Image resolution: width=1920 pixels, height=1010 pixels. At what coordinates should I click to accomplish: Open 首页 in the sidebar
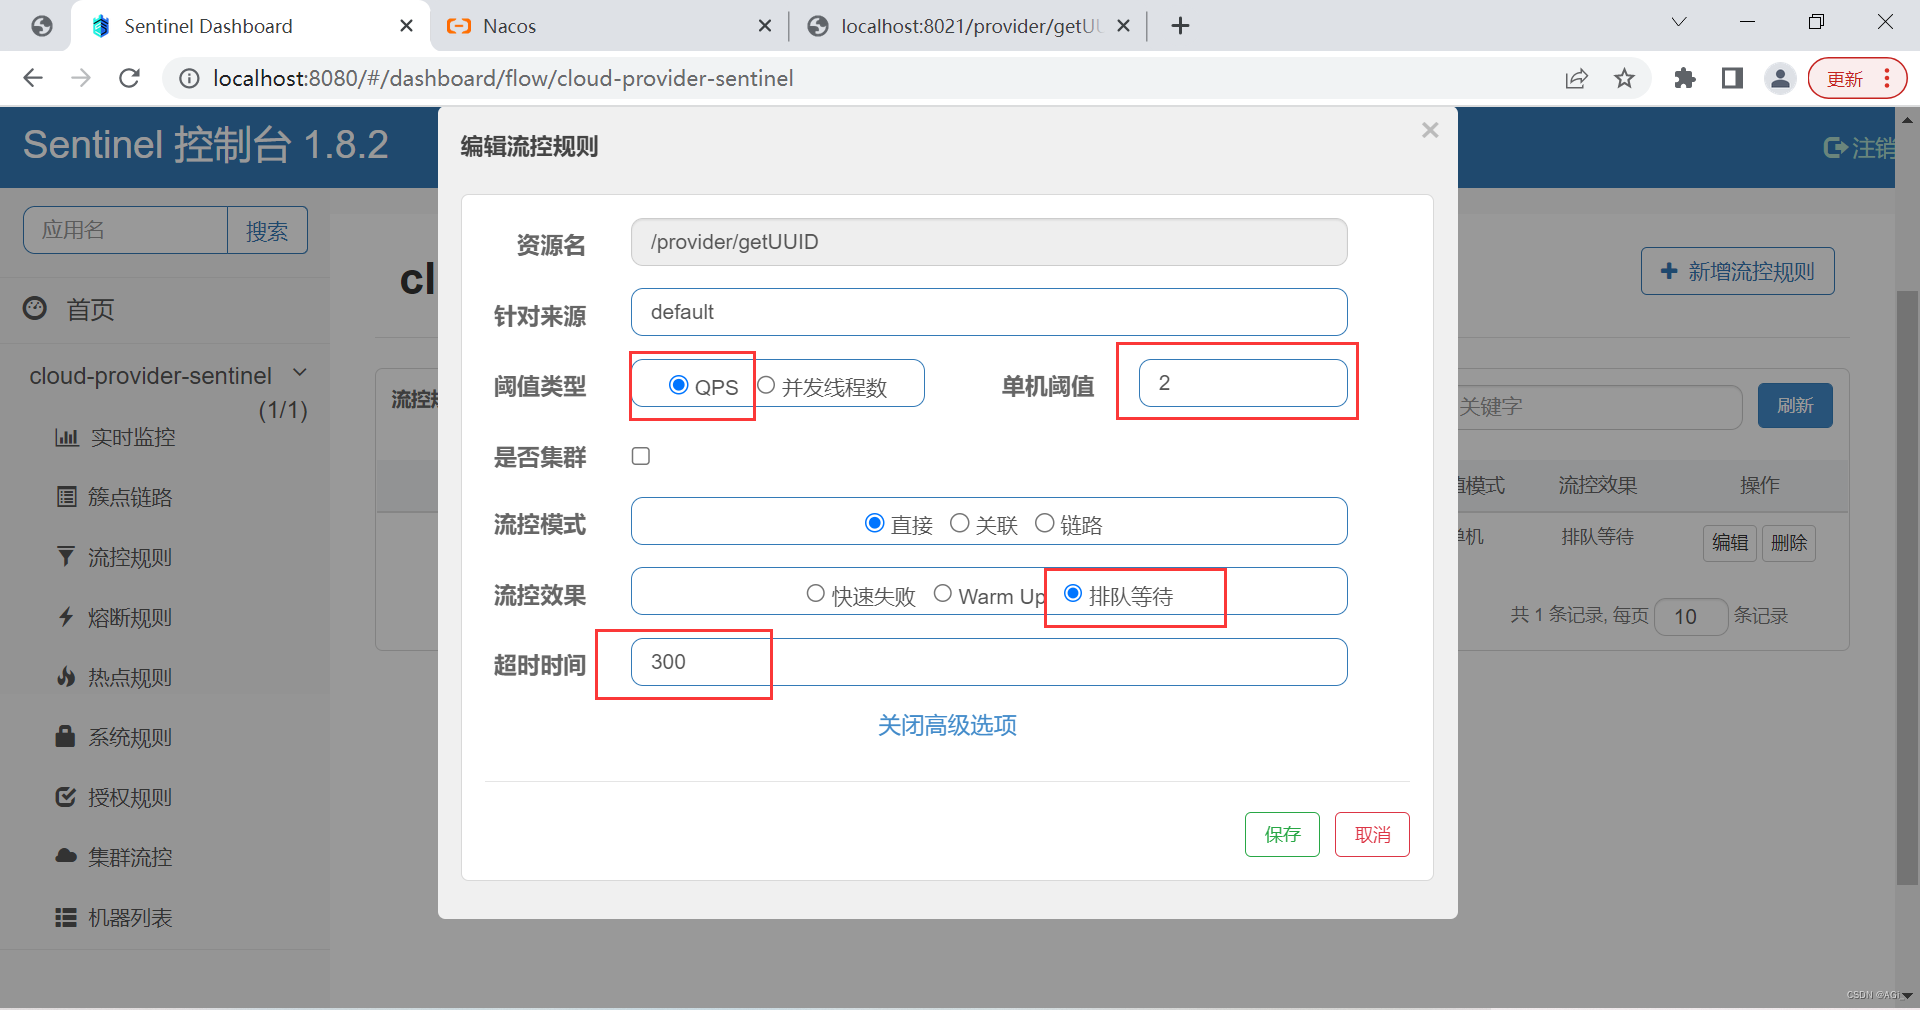point(90,310)
